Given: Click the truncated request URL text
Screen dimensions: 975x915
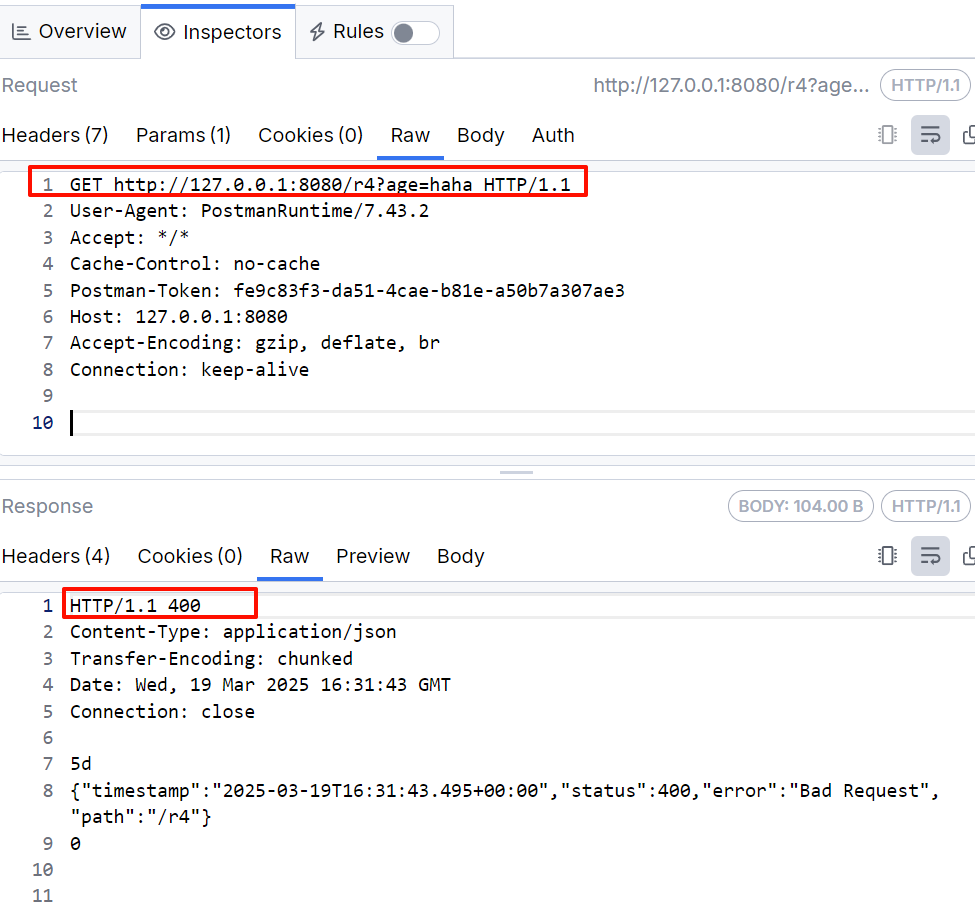Looking at the screenshot, I should pos(731,85).
